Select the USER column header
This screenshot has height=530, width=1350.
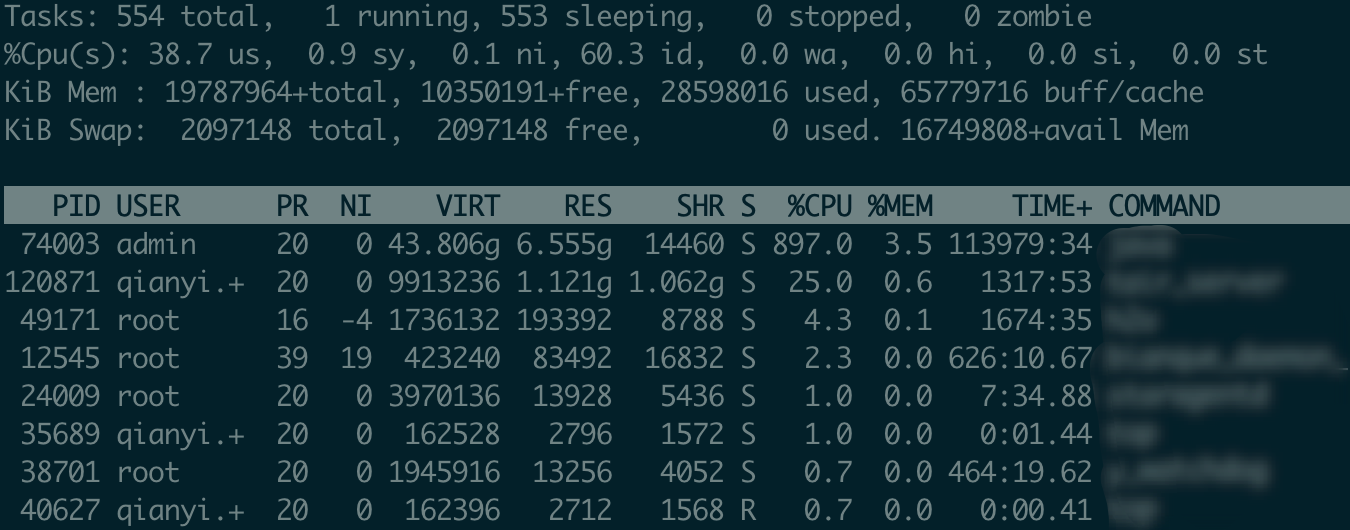point(148,207)
